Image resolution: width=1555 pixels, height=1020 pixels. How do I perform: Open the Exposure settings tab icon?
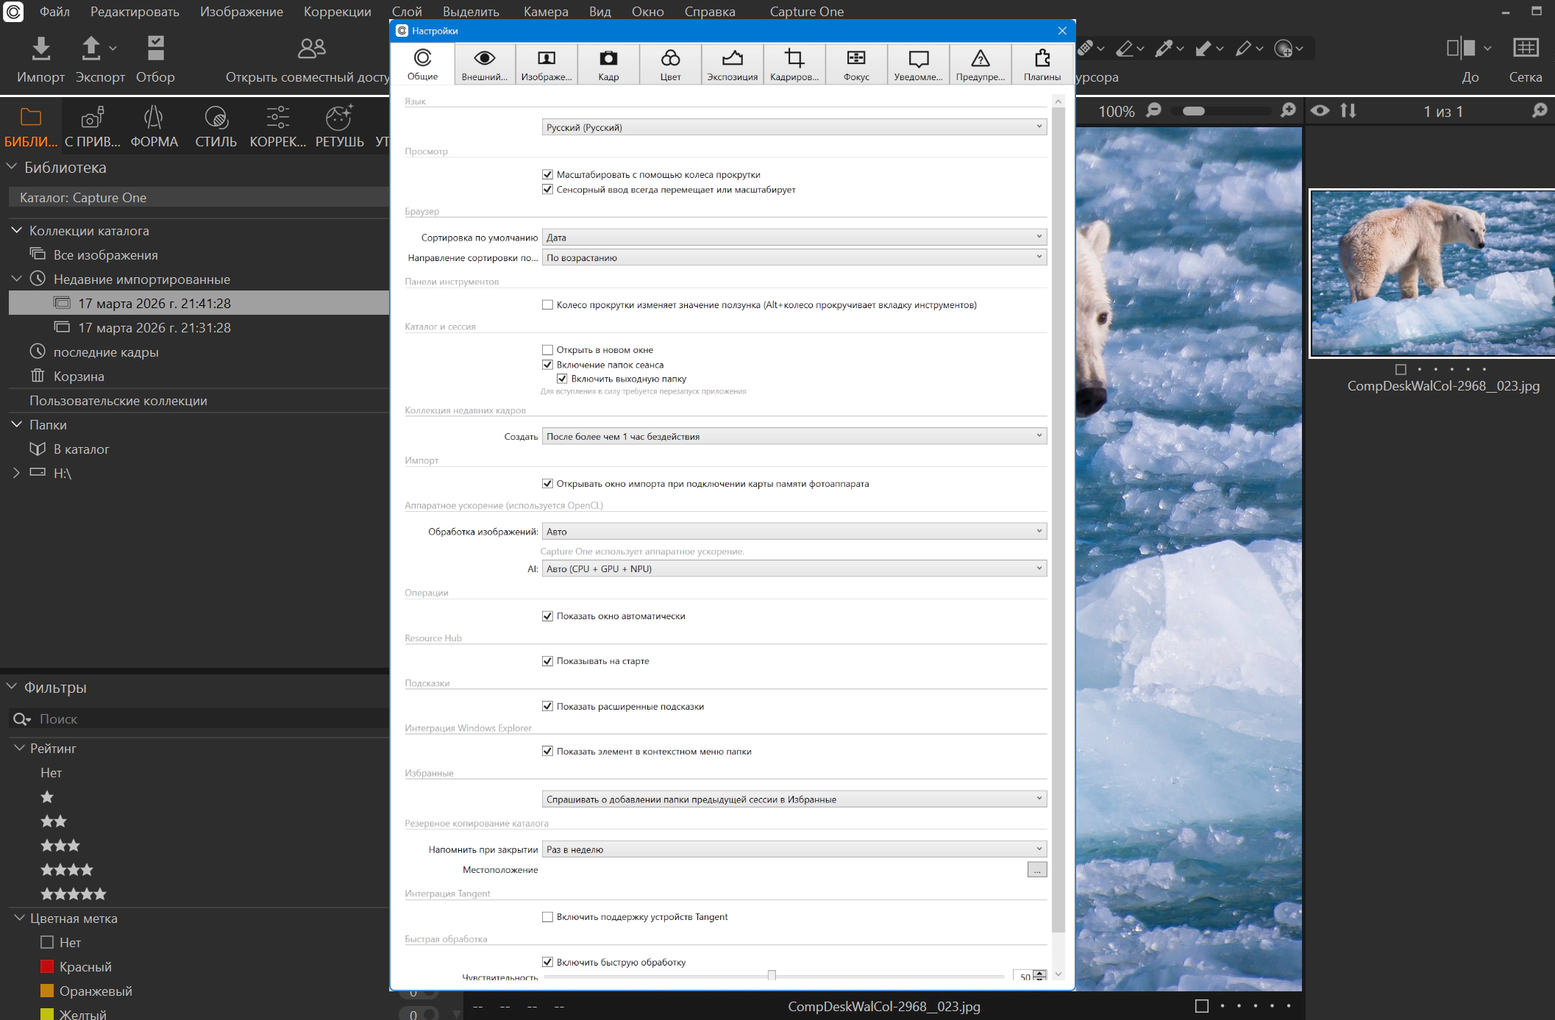coord(732,59)
